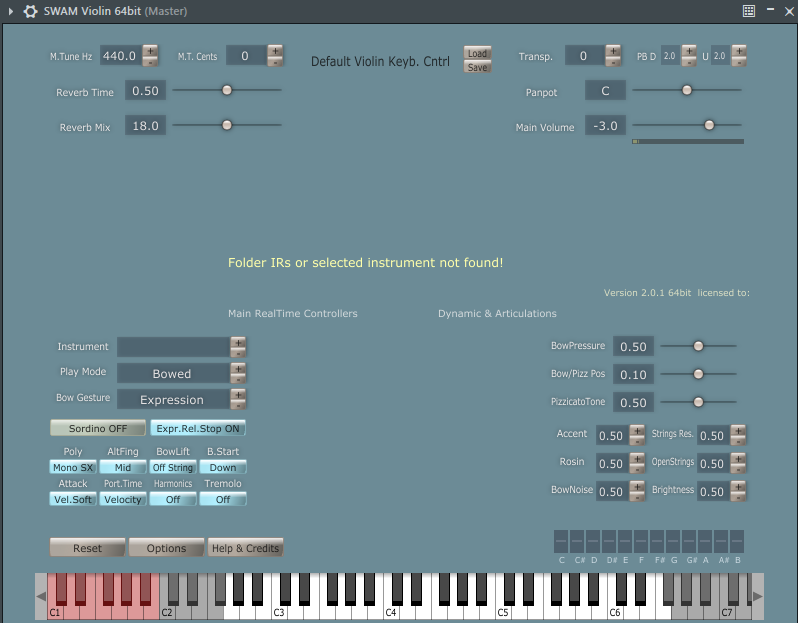The image size is (798, 623).
Task: Open the Play Mode Bowed field
Action: coord(173,373)
